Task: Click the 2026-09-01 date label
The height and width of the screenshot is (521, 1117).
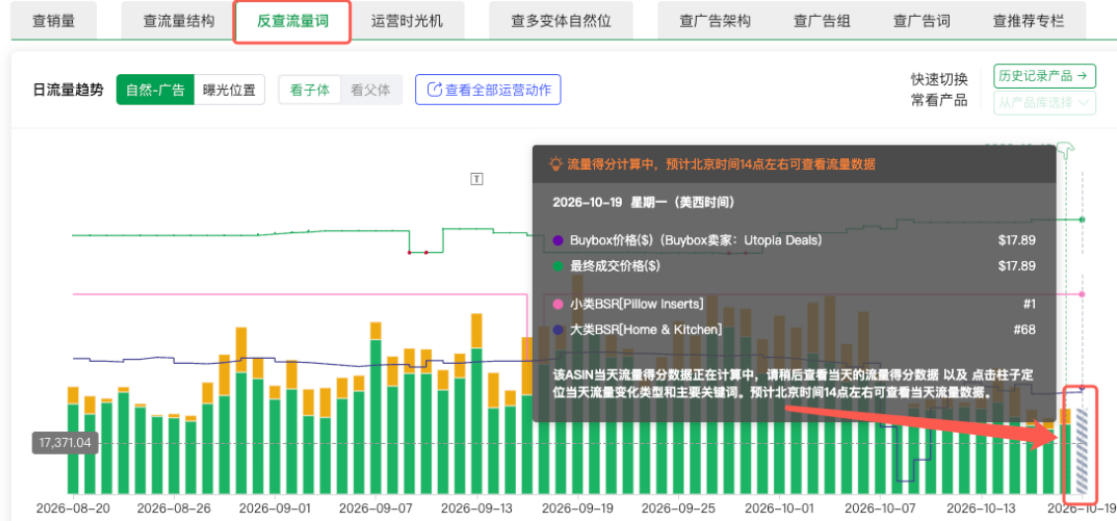Action: (275, 509)
